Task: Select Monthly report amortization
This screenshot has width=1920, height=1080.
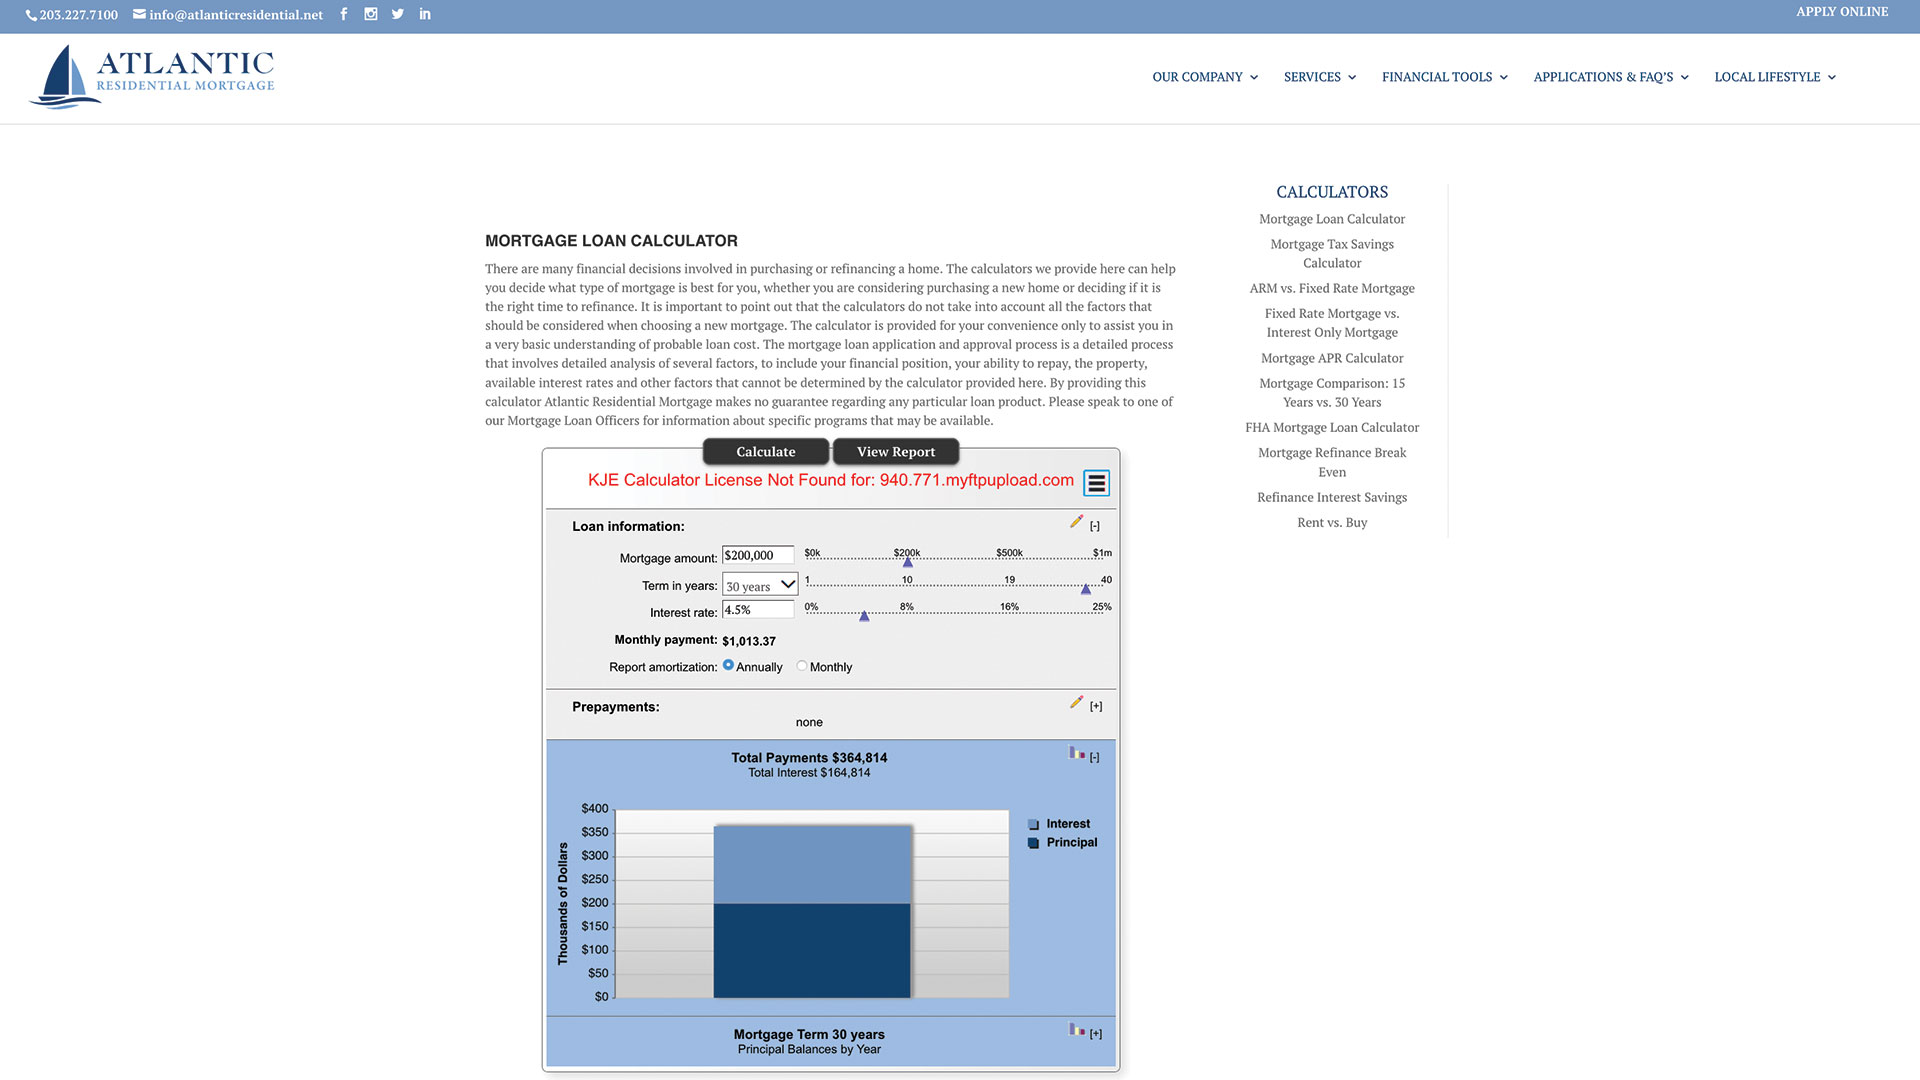Action: [802, 666]
